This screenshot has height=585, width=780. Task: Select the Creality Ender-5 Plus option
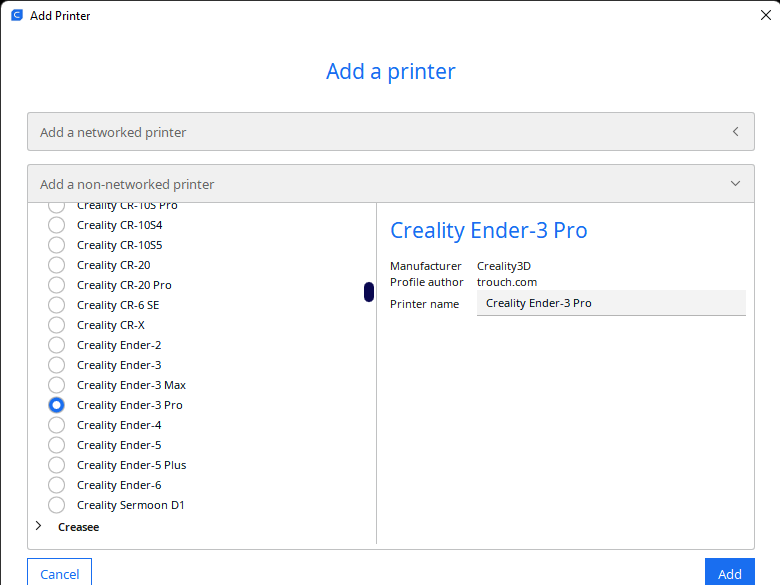point(57,465)
